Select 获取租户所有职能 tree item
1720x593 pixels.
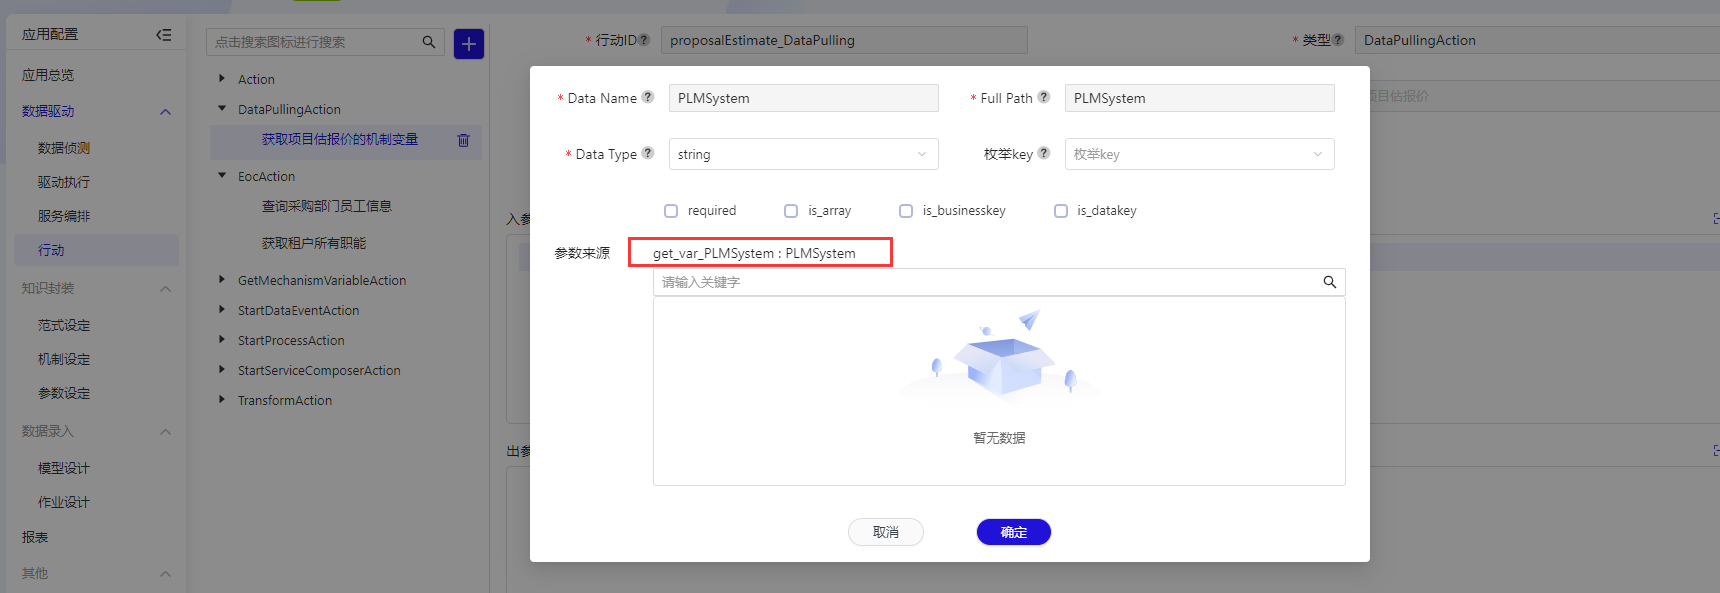[314, 243]
